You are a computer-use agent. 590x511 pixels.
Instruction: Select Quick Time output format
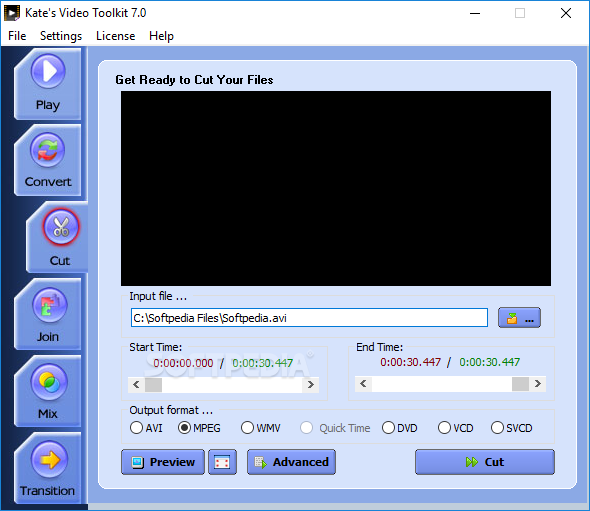pos(335,428)
